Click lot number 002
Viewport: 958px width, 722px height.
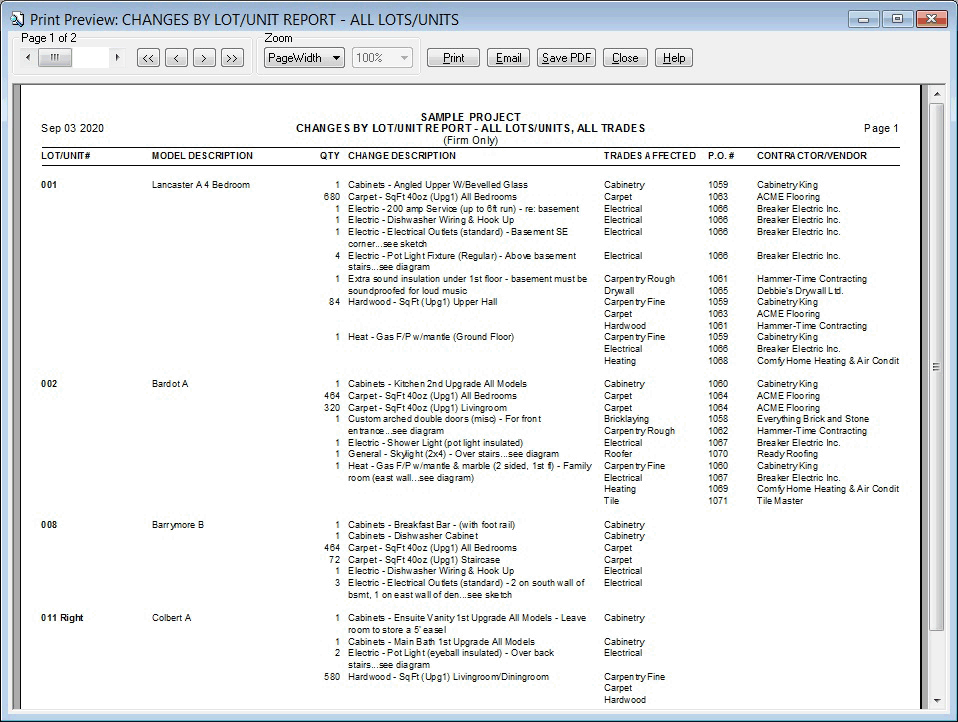[x=49, y=384]
